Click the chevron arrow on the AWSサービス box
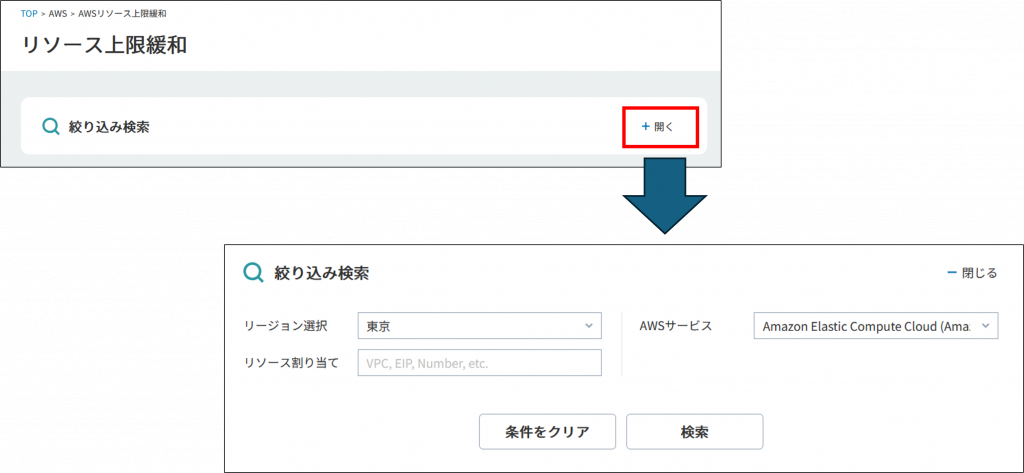Viewport: 1024px width, 473px height. point(985,326)
